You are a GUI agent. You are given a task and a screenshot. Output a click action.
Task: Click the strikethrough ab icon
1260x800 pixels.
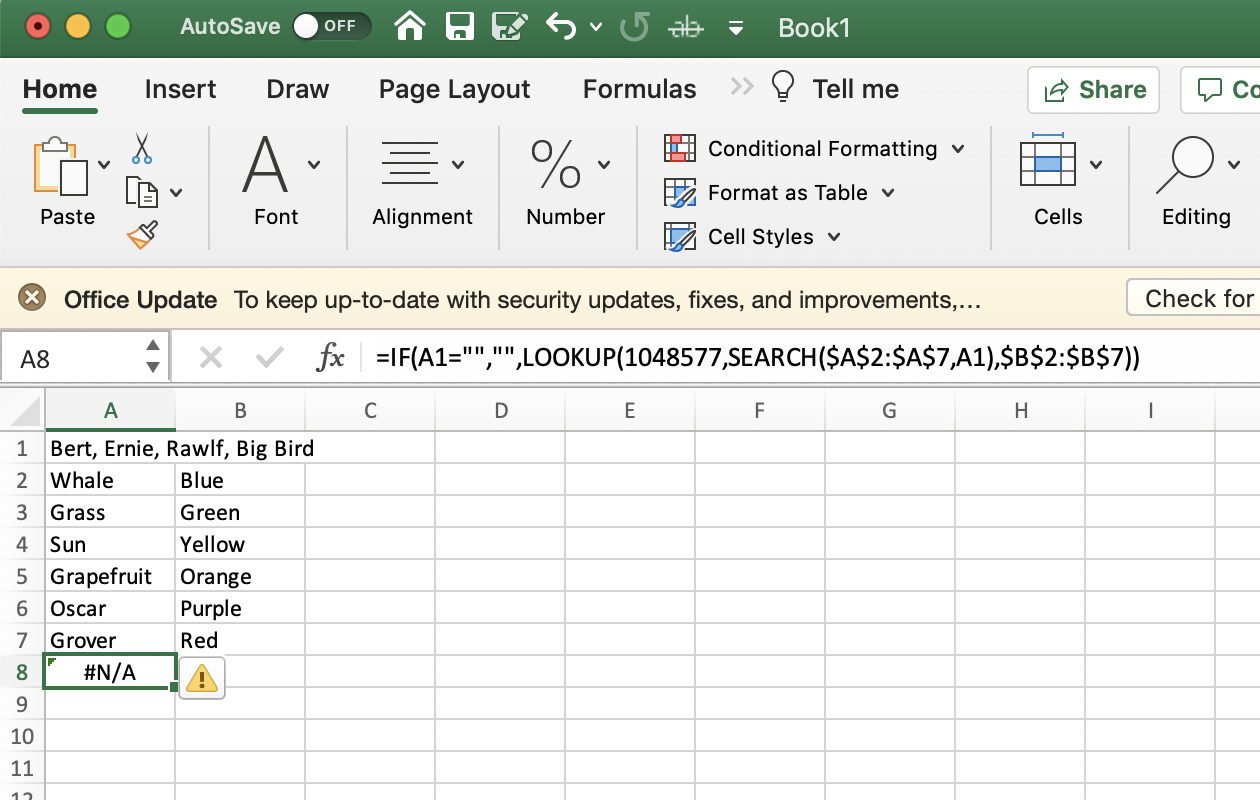[686, 28]
